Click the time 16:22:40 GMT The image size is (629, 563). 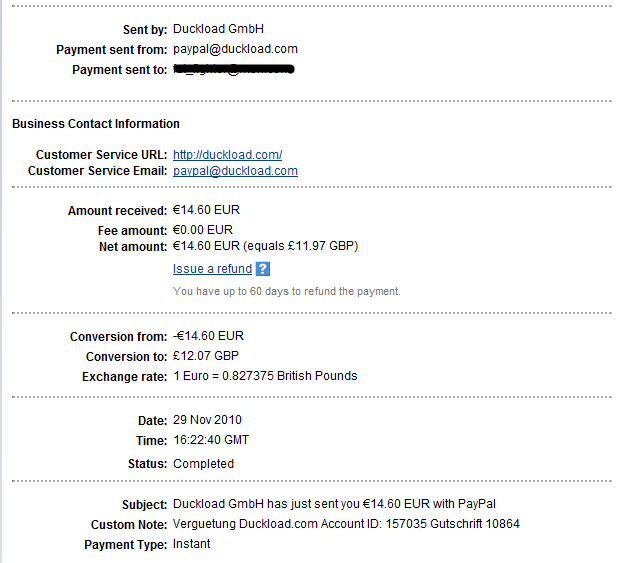pos(211,440)
